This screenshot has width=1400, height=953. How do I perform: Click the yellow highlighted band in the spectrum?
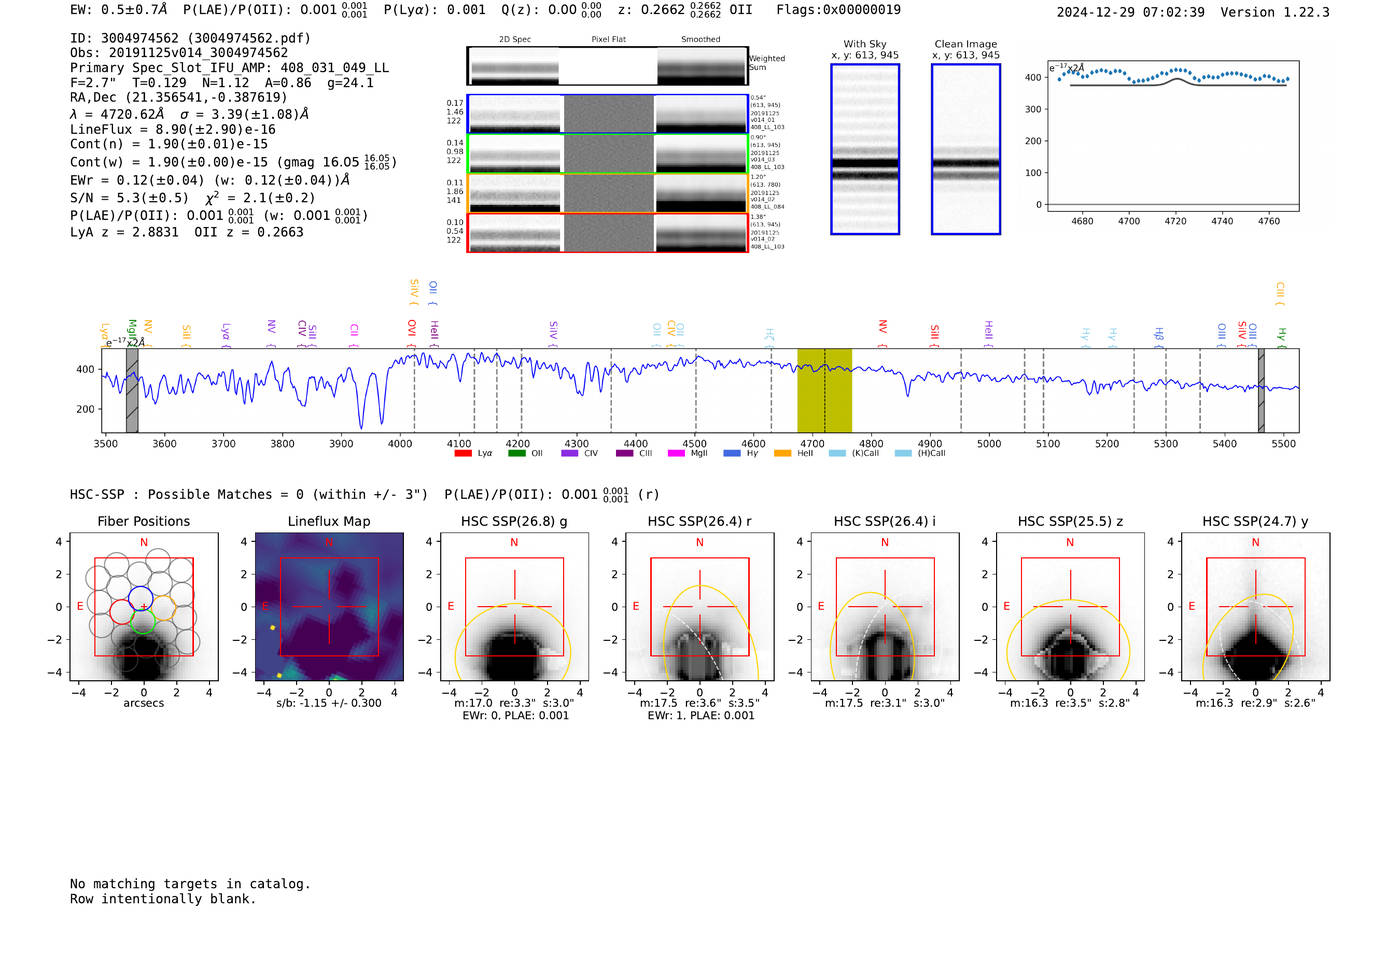pyautogui.click(x=824, y=390)
